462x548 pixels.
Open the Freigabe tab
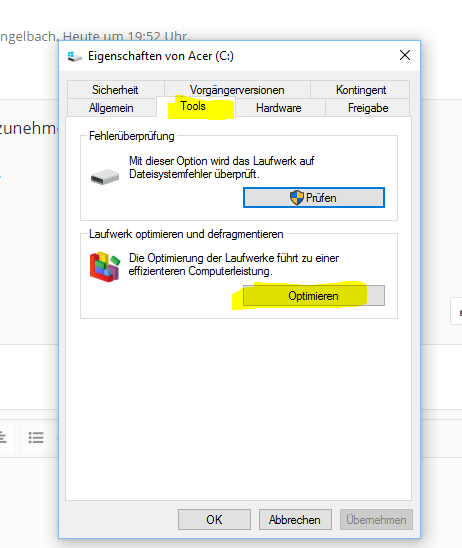tap(368, 108)
